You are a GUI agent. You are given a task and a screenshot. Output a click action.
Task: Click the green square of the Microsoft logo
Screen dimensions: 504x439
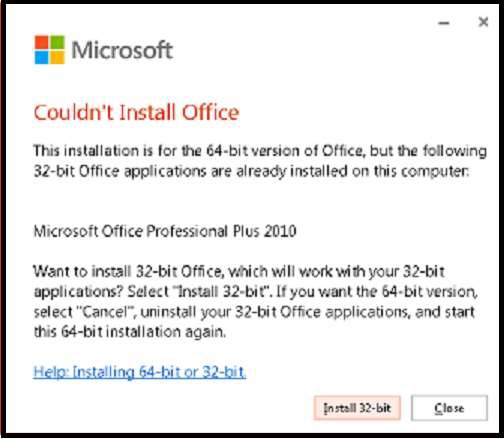57,42
